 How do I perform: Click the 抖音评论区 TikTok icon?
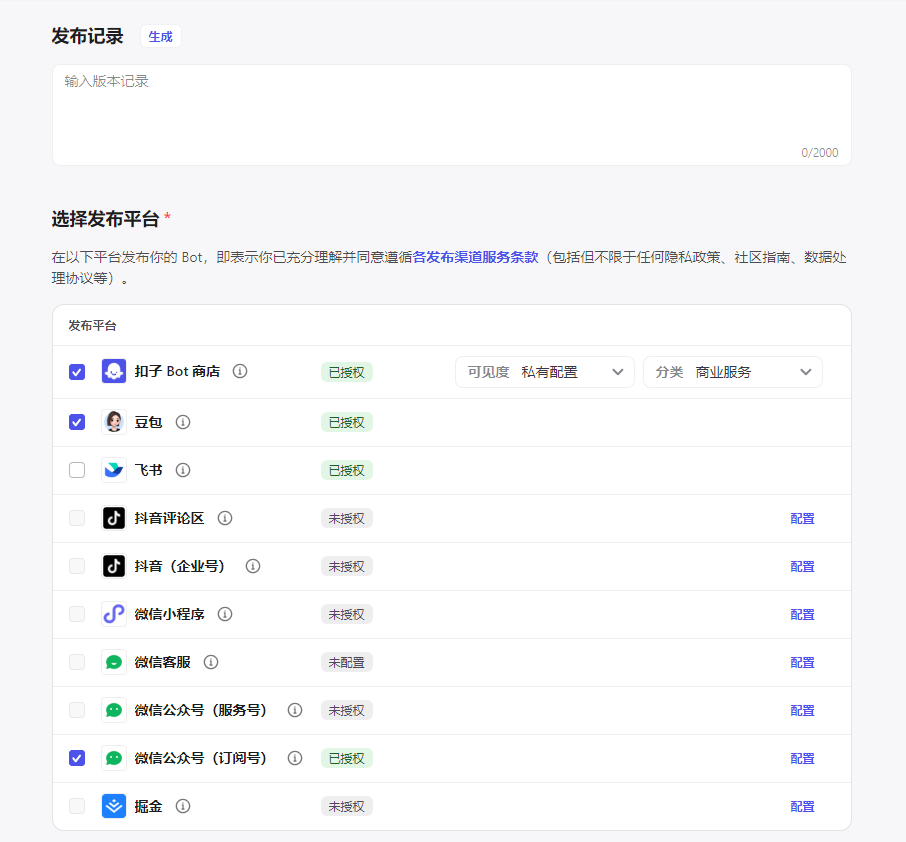tap(114, 518)
